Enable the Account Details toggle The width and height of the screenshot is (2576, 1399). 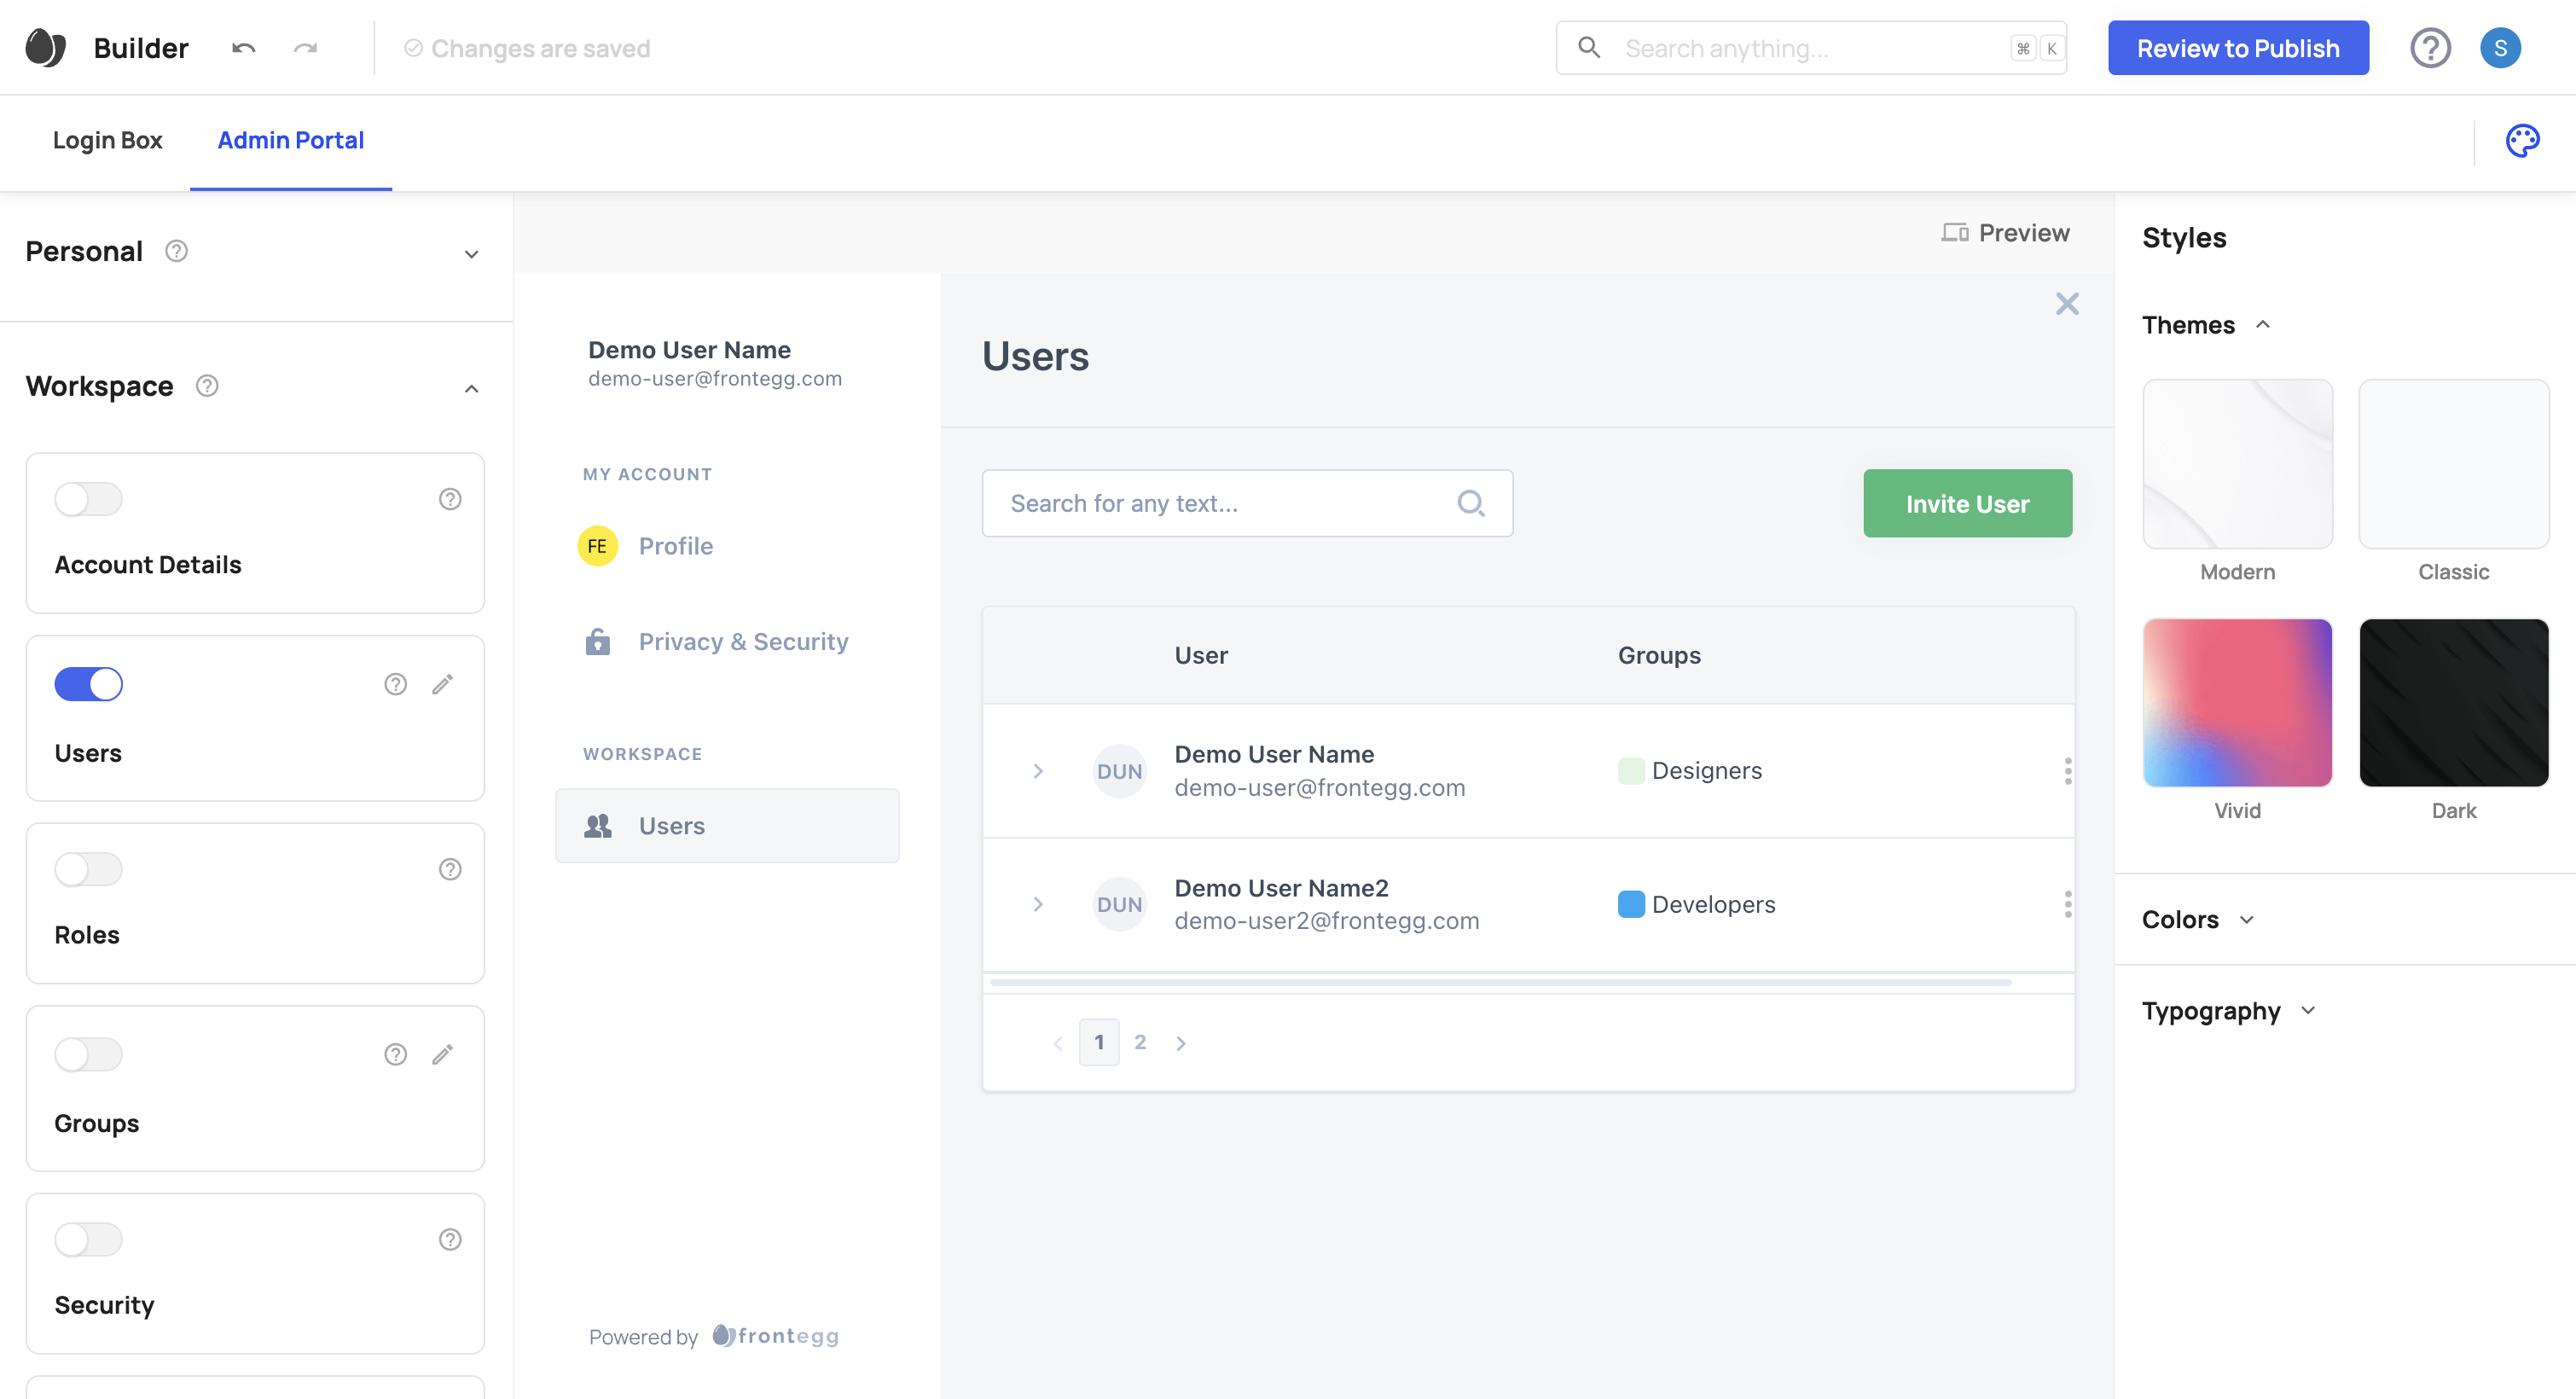pos(89,499)
